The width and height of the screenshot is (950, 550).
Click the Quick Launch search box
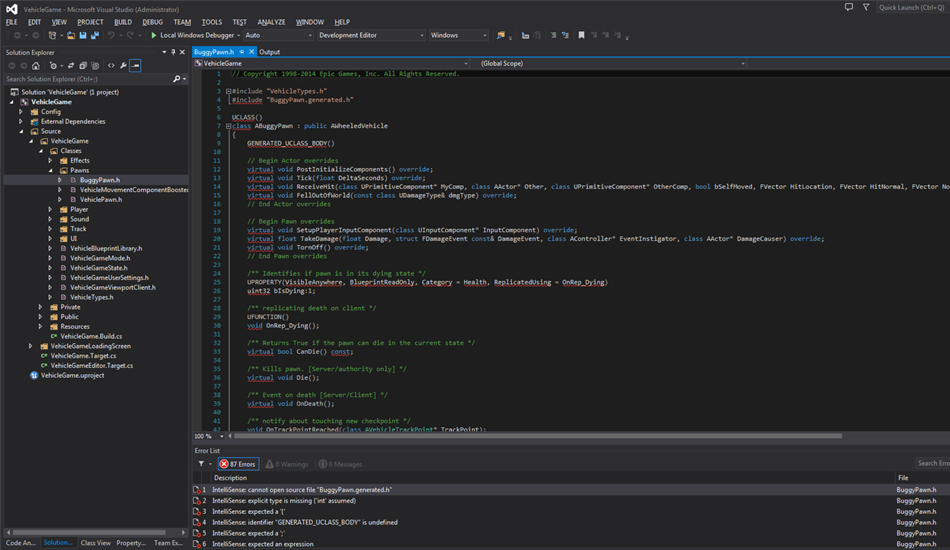click(912, 7)
